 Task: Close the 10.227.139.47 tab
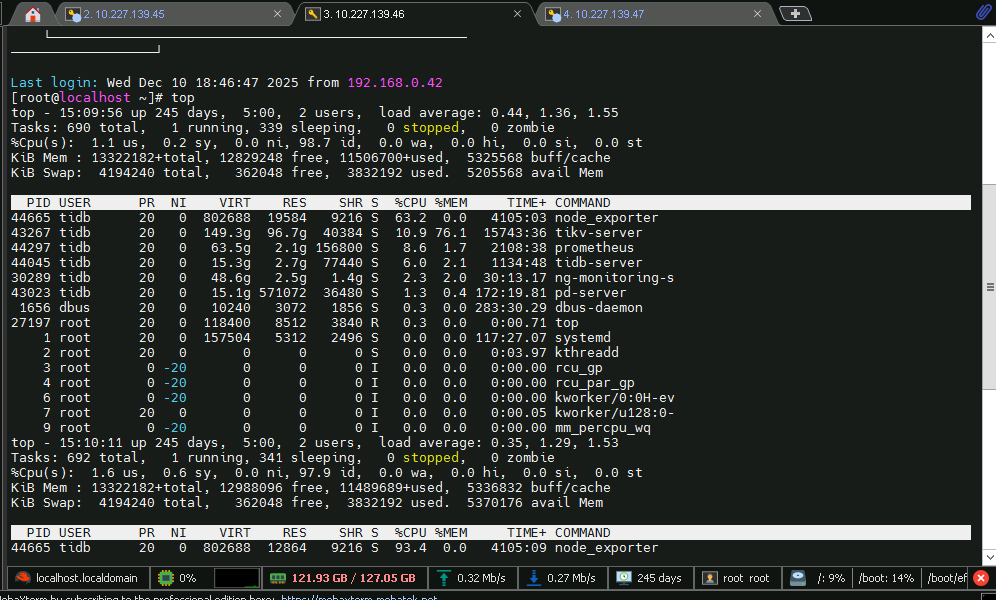click(x=758, y=14)
